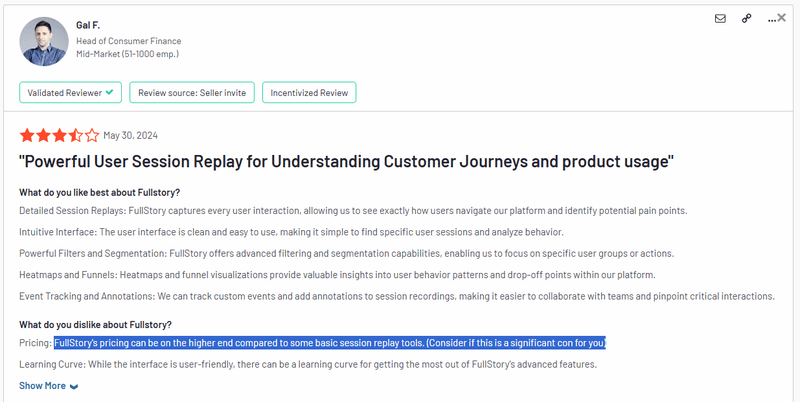Image resolution: width=800 pixels, height=402 pixels.
Task: Open Gal F.'s profile photo
Action: click(x=44, y=41)
